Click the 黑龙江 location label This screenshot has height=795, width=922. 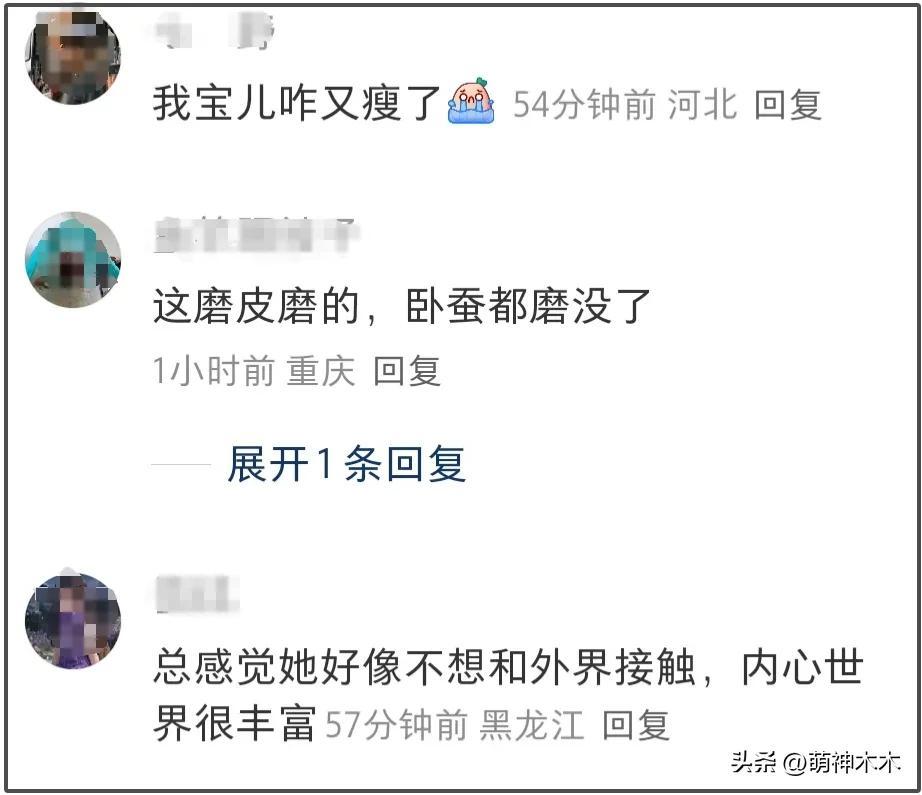pyautogui.click(x=532, y=725)
